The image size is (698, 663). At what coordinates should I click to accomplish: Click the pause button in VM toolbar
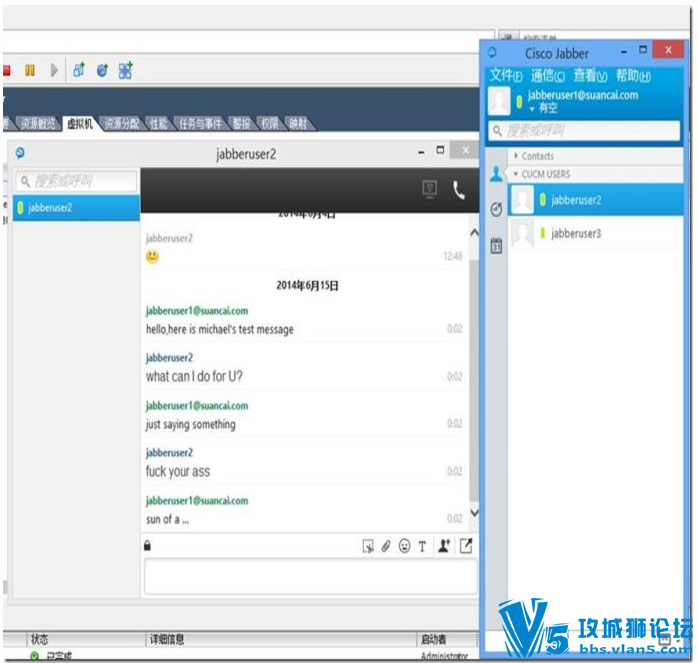tap(30, 70)
